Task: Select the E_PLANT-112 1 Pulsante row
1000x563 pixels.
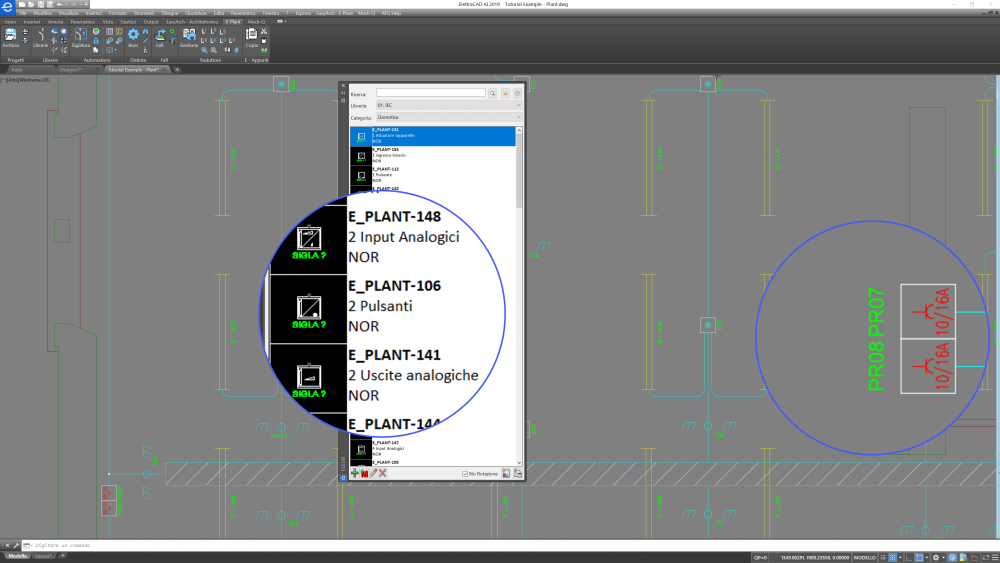Action: click(x=432, y=175)
